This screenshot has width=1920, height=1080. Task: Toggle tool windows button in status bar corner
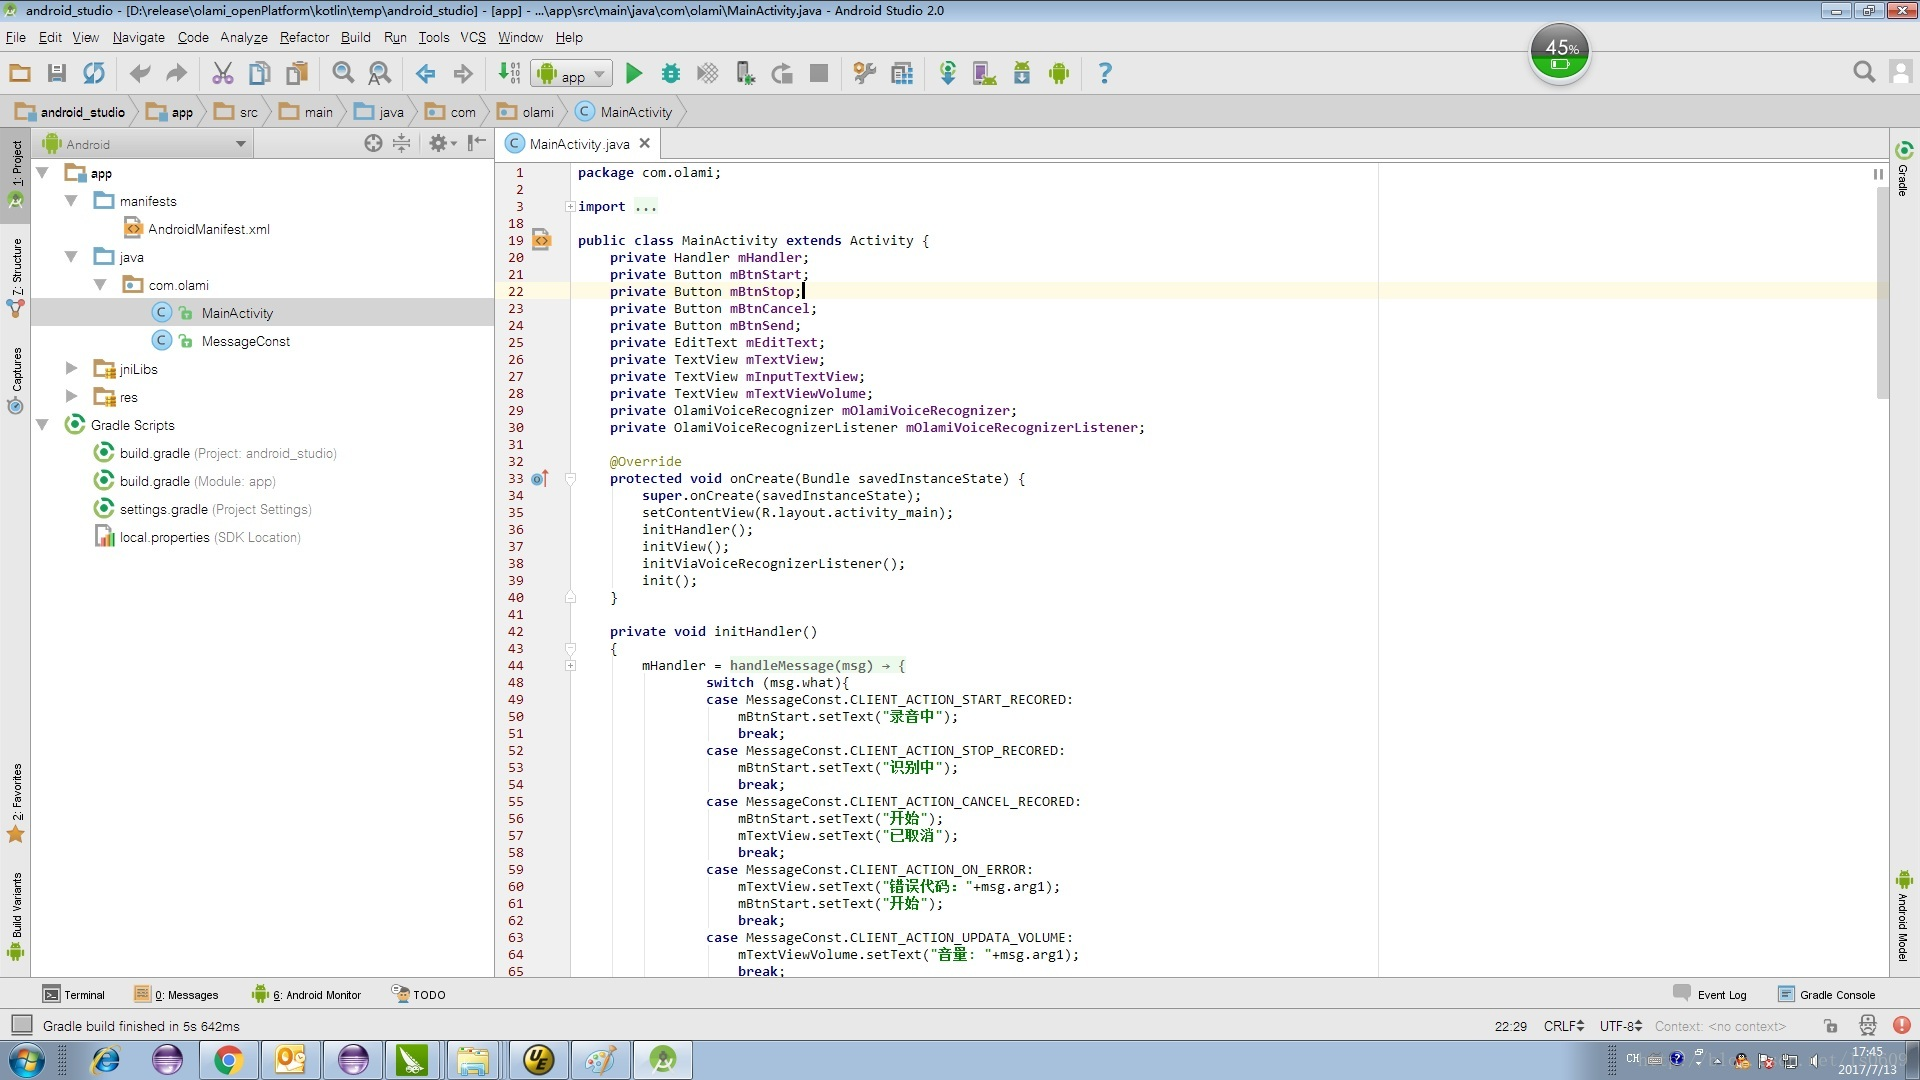click(x=21, y=1025)
